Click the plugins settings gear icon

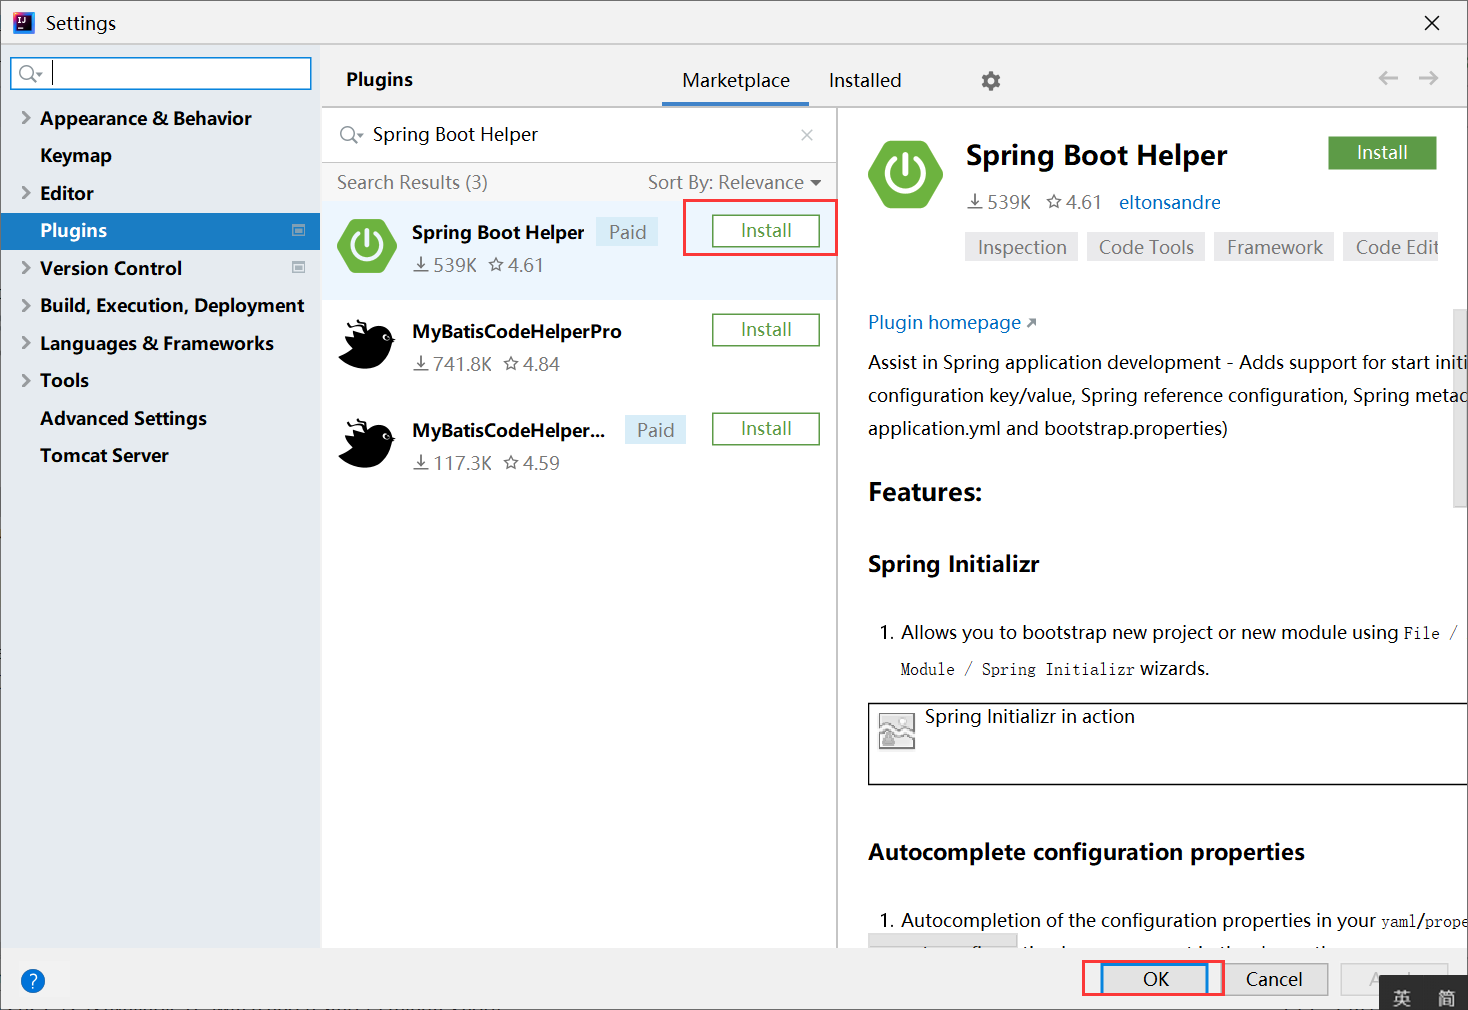[x=990, y=81]
